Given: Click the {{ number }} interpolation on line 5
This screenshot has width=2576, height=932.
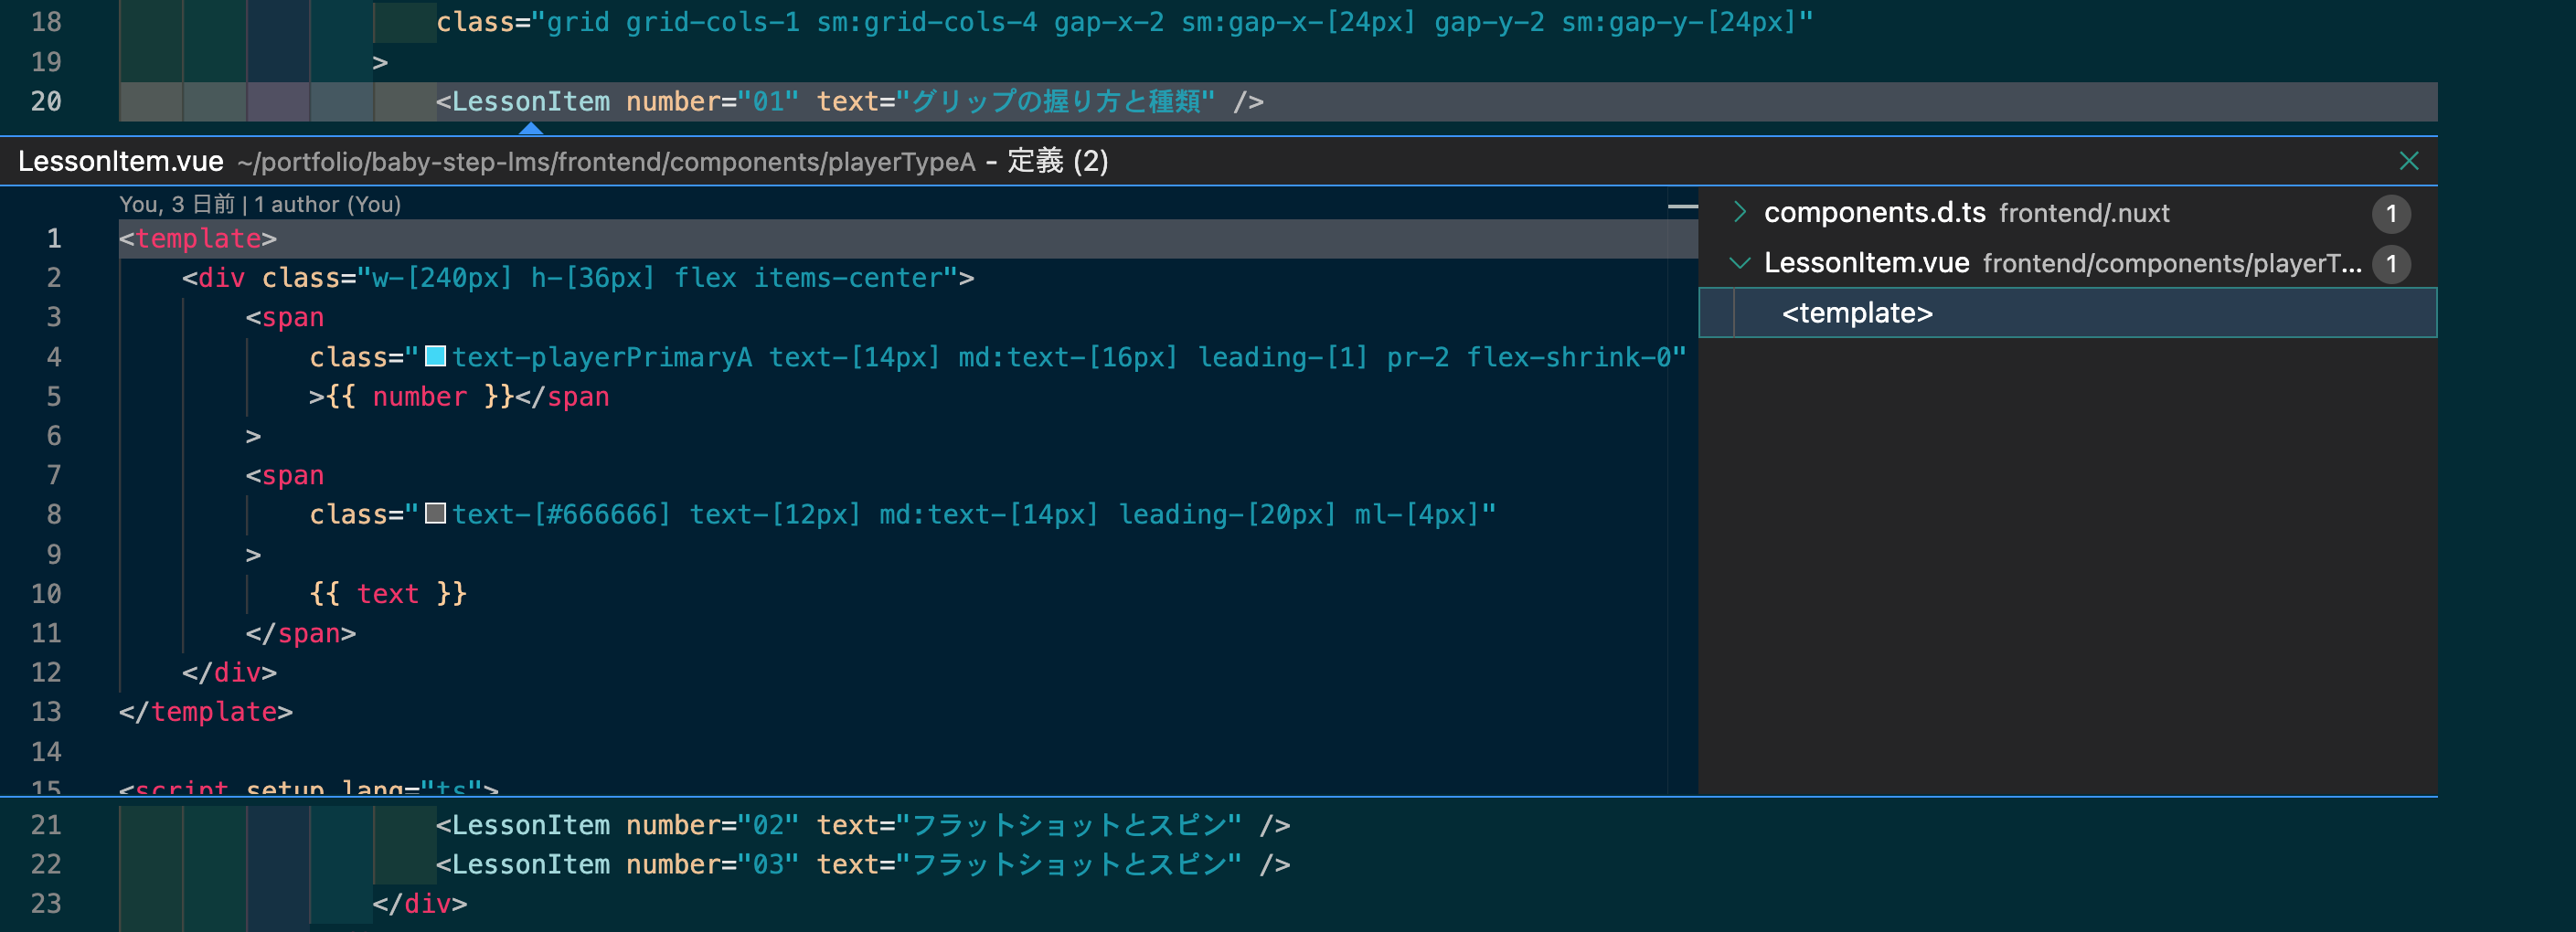Looking at the screenshot, I should [420, 396].
